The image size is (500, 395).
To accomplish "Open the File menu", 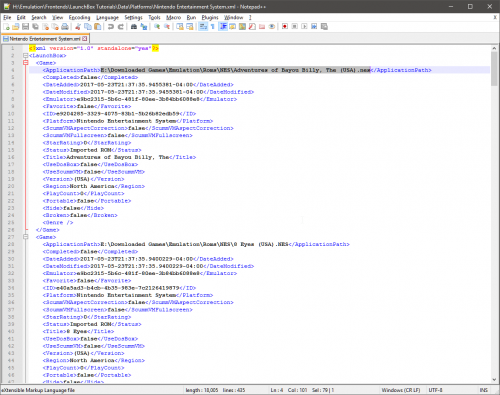I will (x=7, y=17).
